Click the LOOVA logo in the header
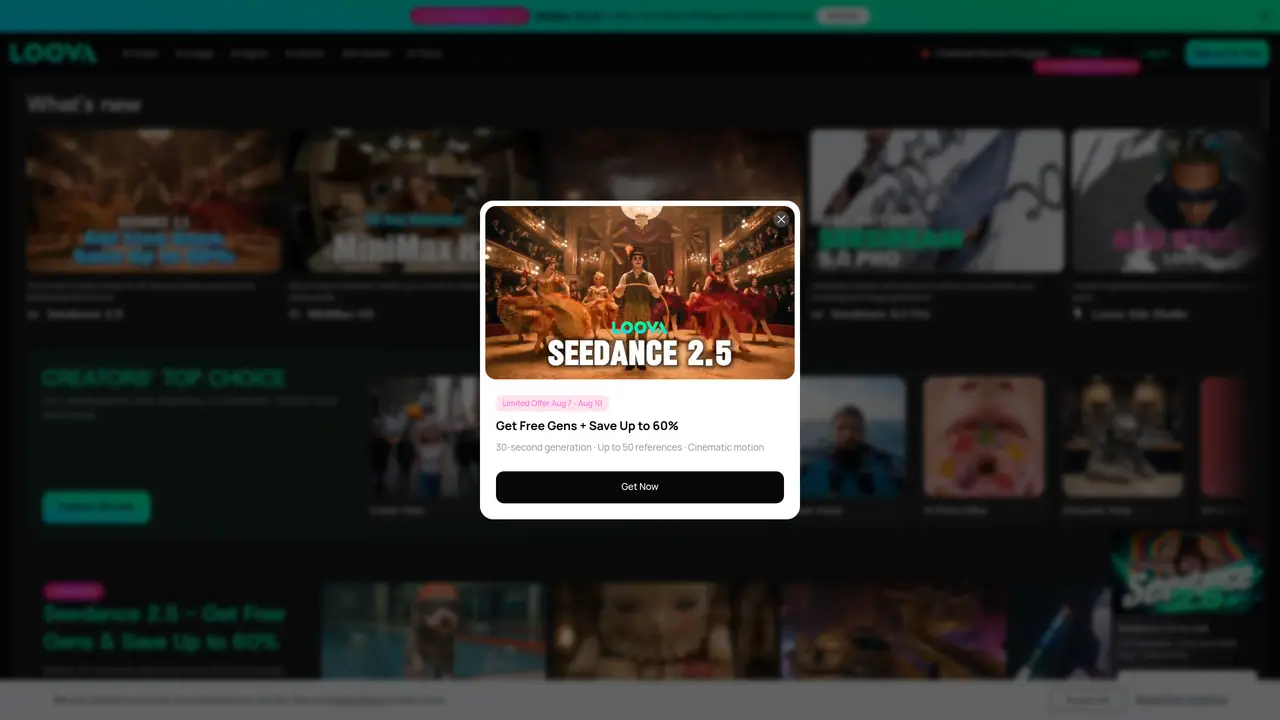The width and height of the screenshot is (1280, 720). (x=53, y=53)
